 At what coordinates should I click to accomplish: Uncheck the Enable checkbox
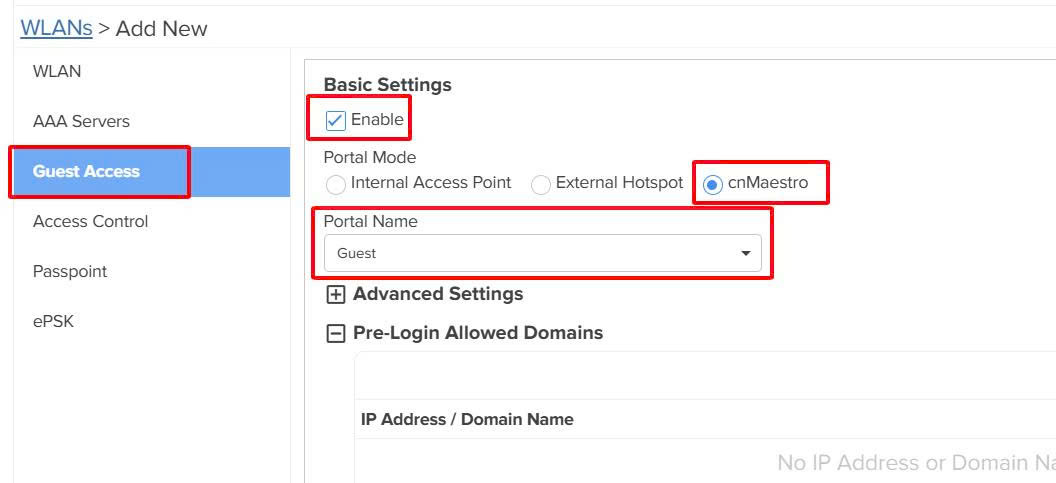coord(336,121)
